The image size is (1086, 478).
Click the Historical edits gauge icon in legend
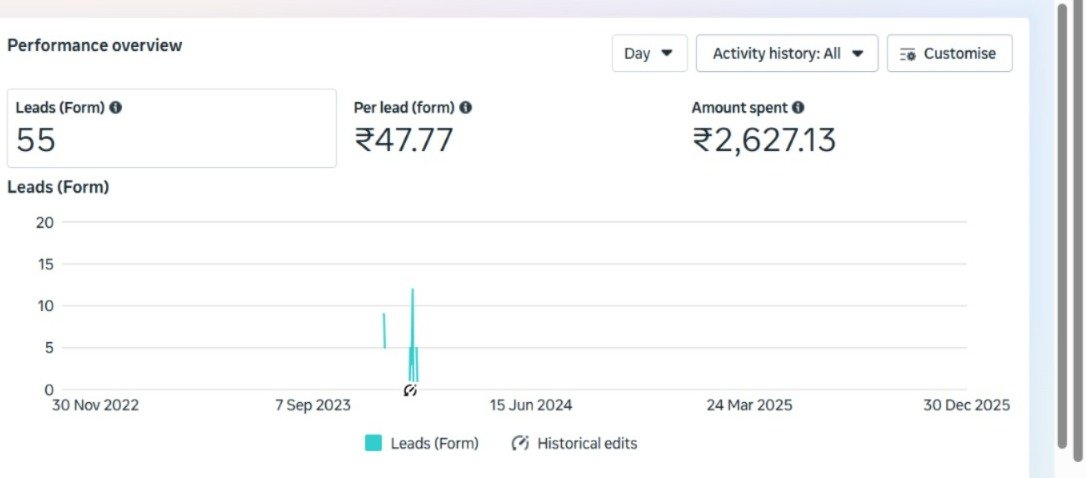click(x=520, y=443)
